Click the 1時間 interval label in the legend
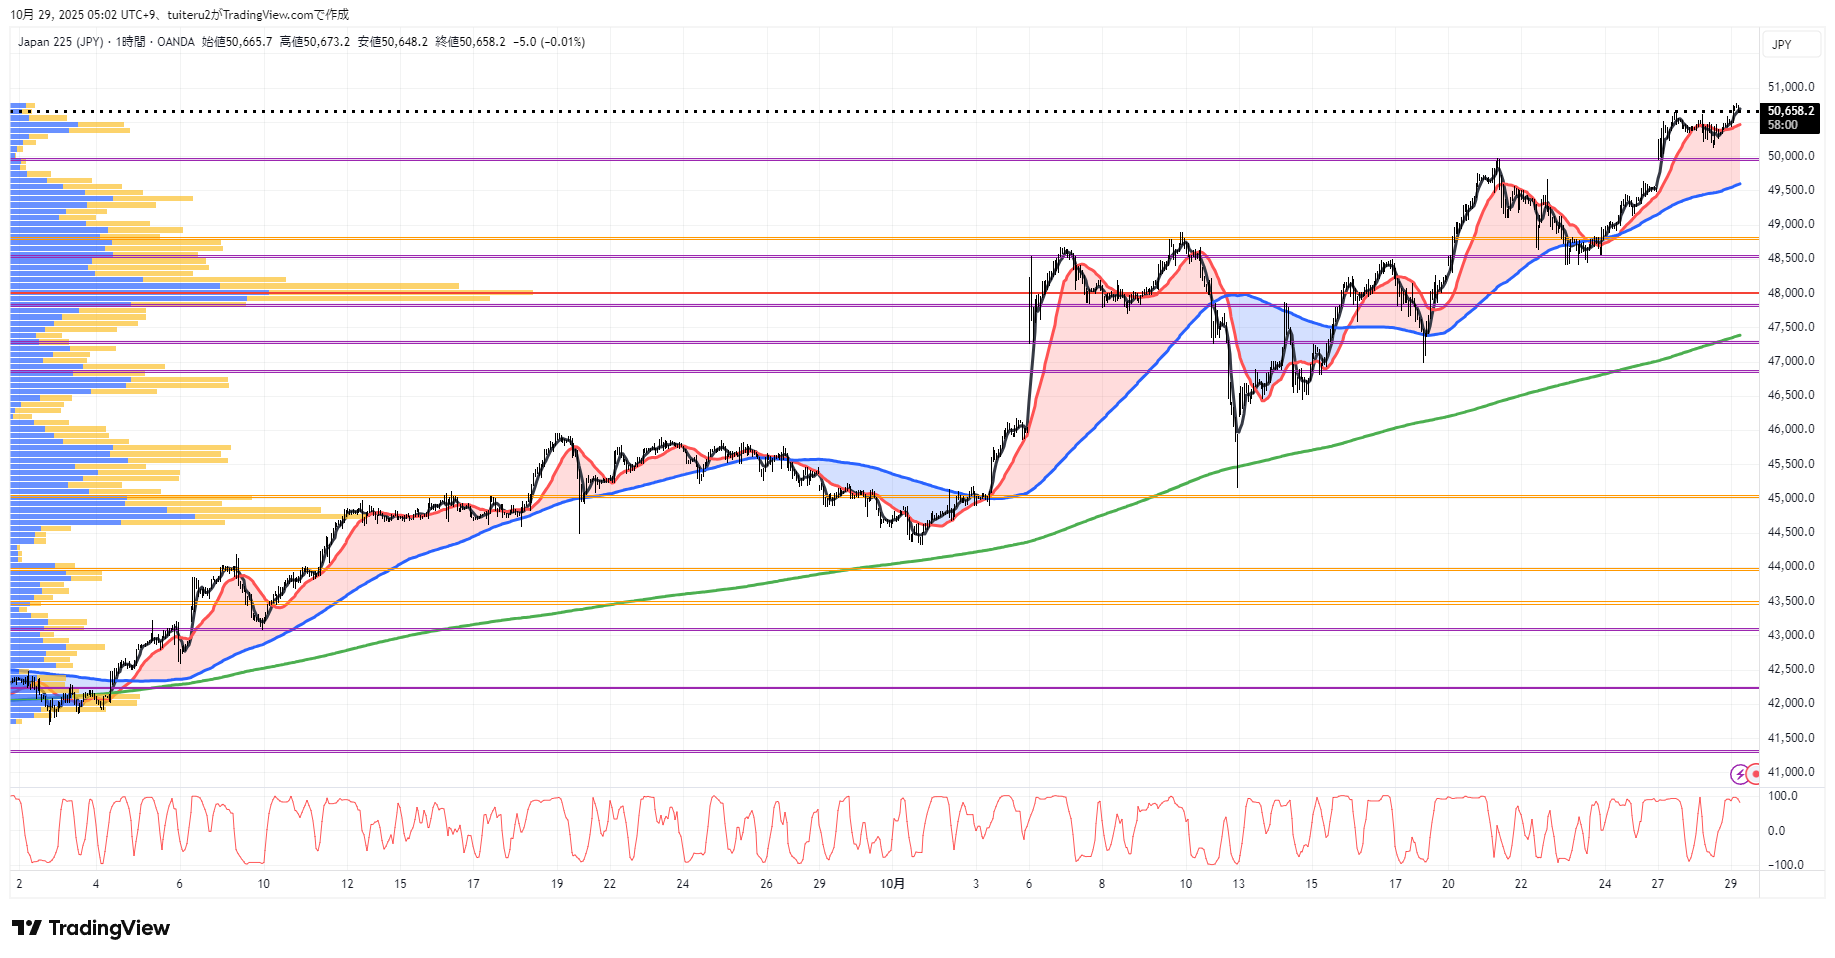This screenshot has height=958, width=1835. coord(130,42)
